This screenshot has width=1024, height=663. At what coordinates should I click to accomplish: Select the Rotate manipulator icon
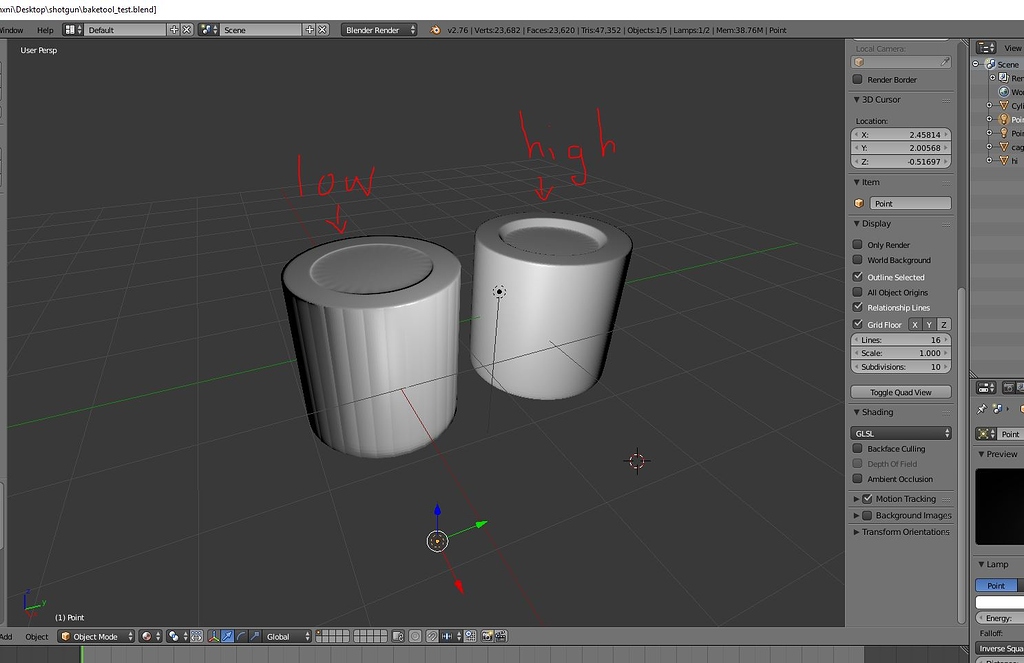coord(240,637)
